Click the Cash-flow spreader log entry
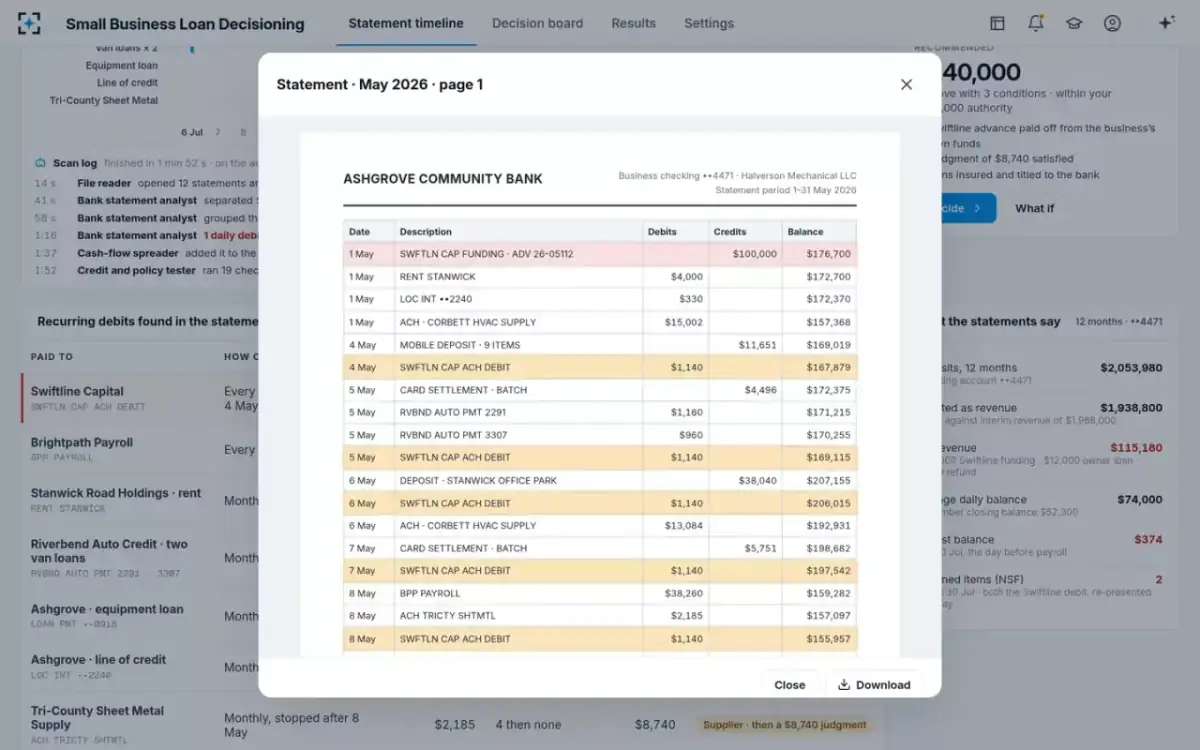Viewport: 1200px width, 750px height. pos(145,253)
